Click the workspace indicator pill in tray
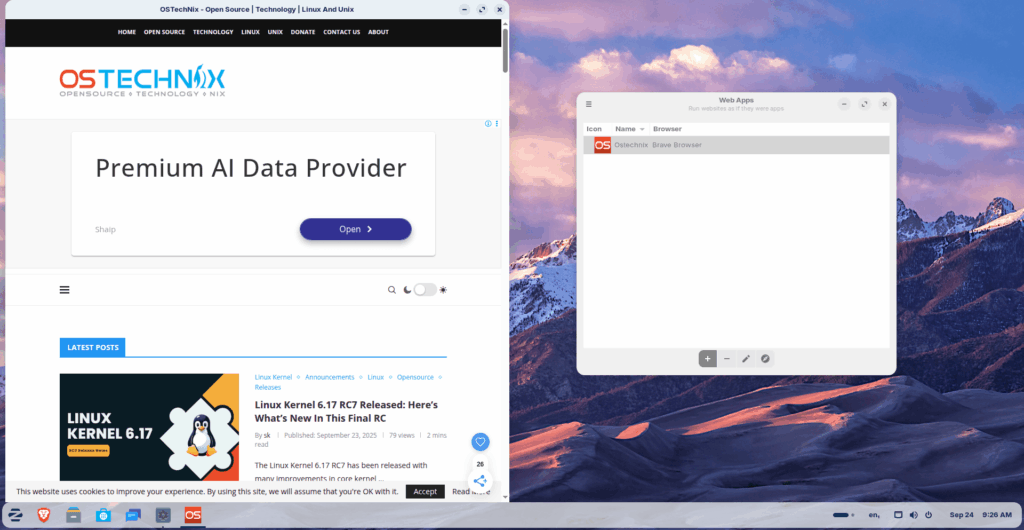1024x530 pixels. tap(841, 515)
